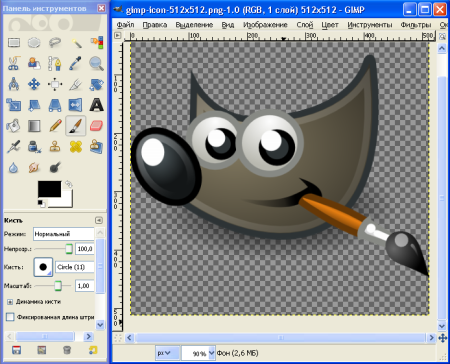Click the image navigation cross icon
Screen dimensions: 450x364
coord(443,338)
